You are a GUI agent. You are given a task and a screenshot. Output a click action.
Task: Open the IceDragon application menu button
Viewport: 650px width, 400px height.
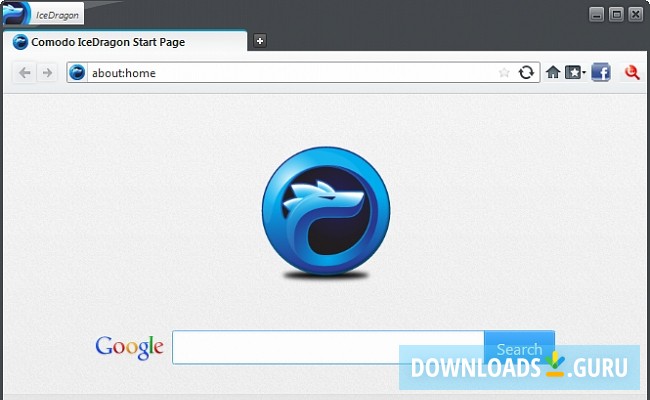click(x=43, y=13)
